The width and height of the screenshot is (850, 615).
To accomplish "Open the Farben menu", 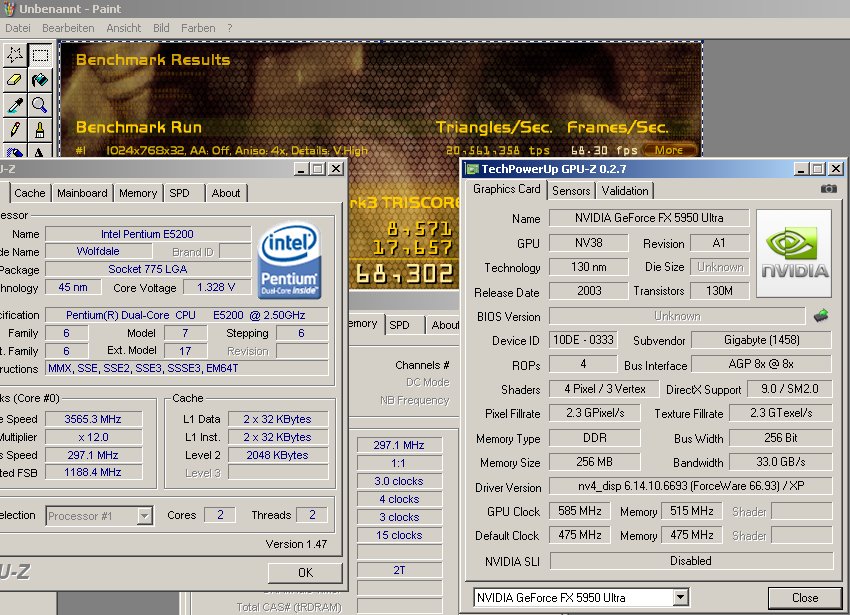I will (x=198, y=28).
